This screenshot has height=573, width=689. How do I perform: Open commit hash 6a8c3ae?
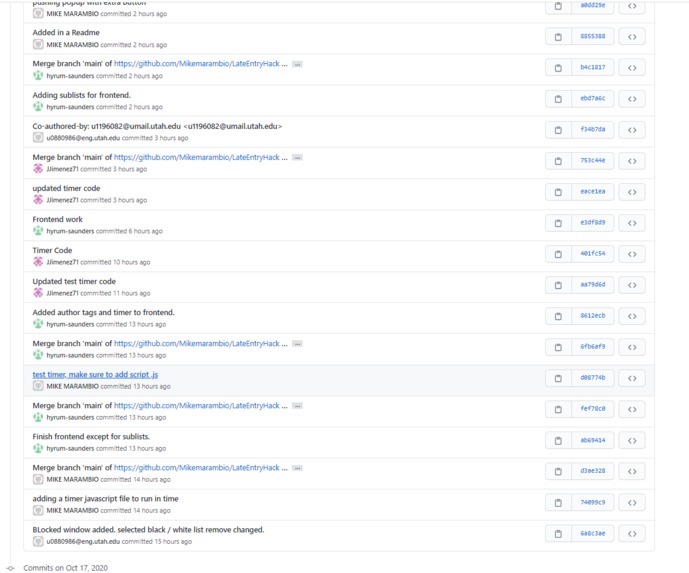coord(592,533)
